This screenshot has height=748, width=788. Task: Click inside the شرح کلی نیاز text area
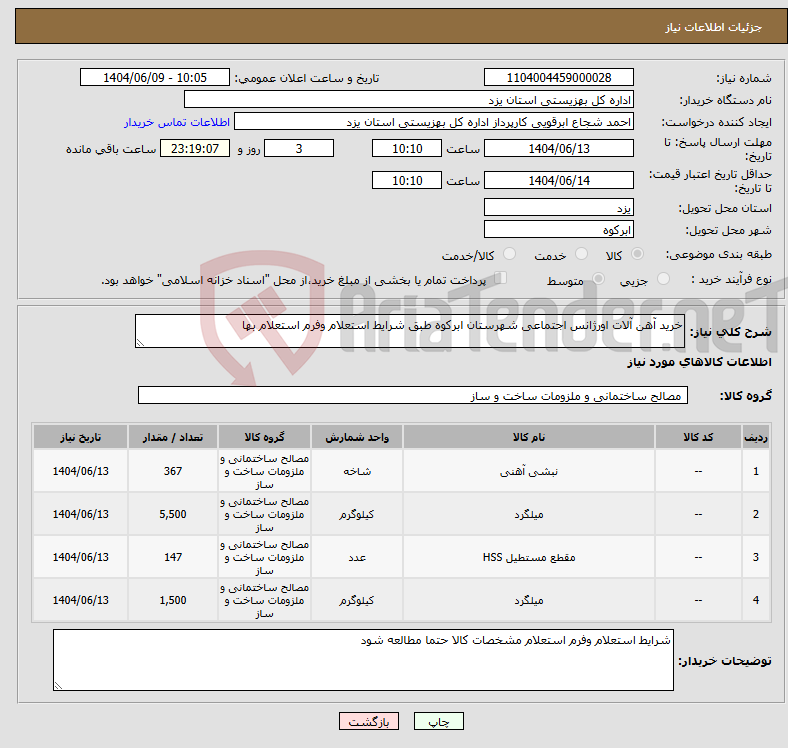click(x=410, y=331)
